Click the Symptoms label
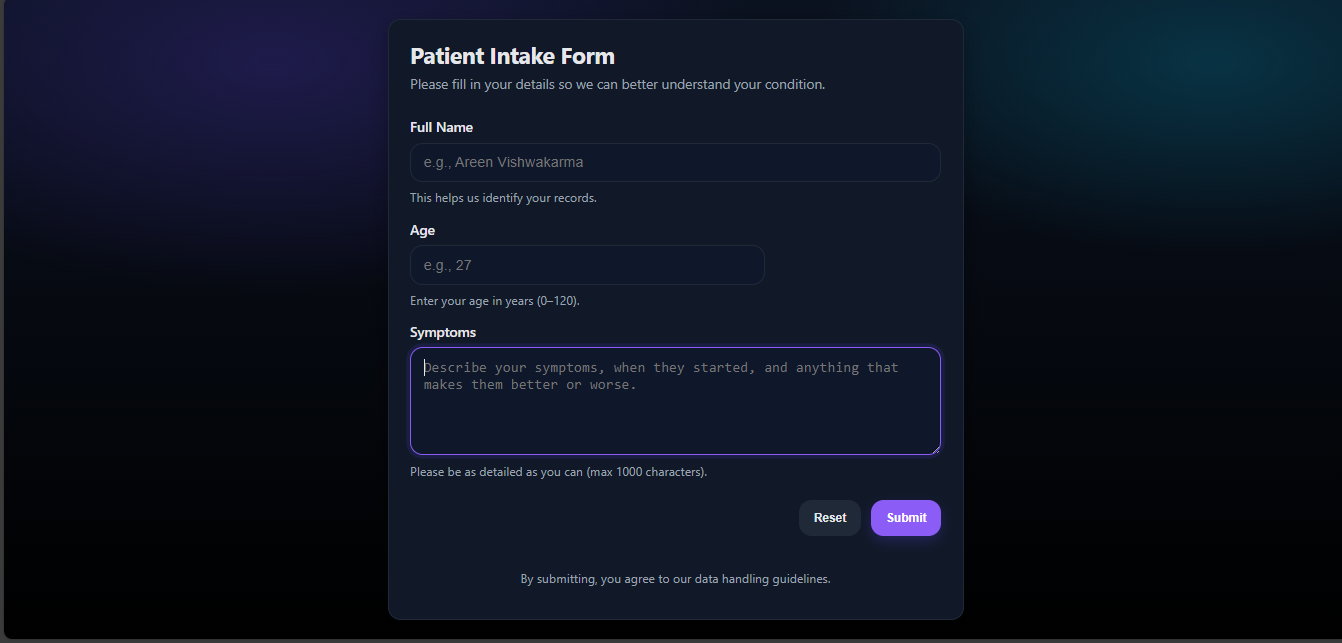Screen dimensions: 1342x643 (443, 332)
